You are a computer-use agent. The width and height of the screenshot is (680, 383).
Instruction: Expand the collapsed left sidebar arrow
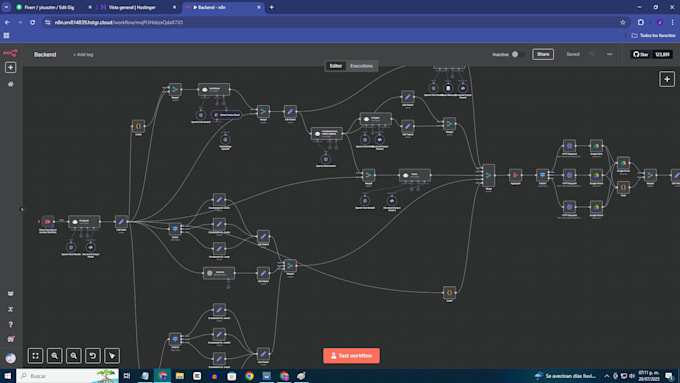(22, 210)
